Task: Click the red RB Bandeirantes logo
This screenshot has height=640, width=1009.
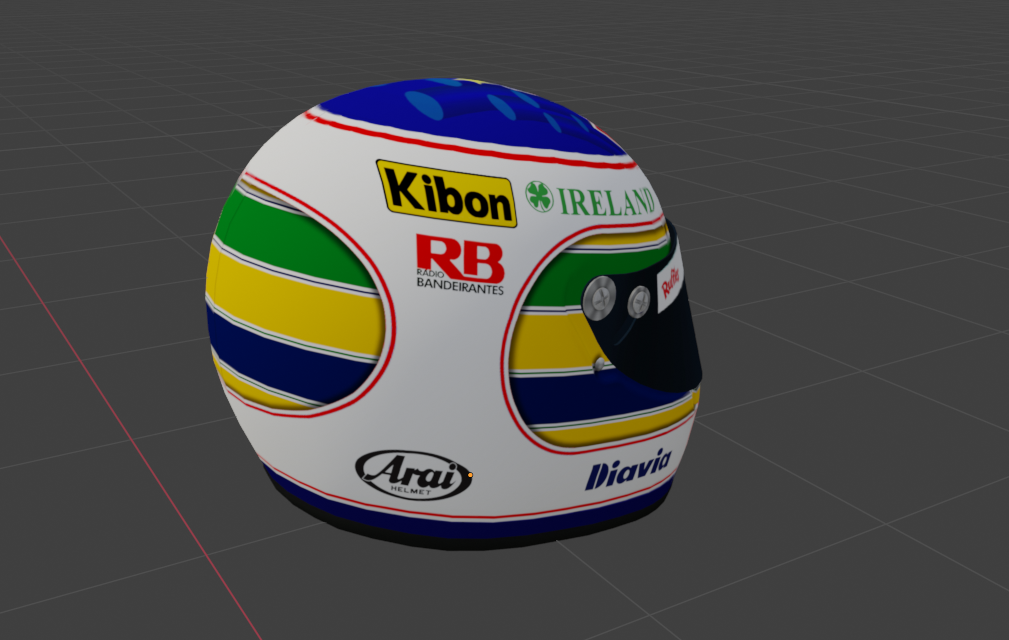Action: tap(460, 264)
